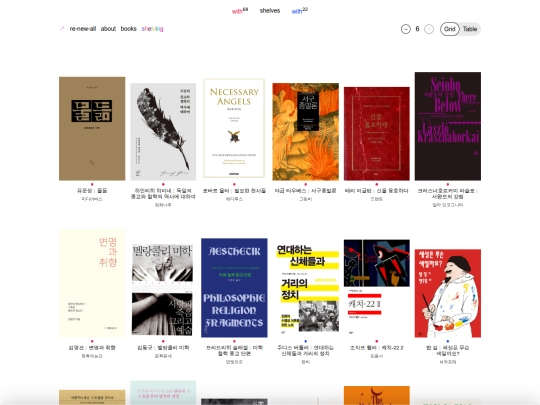Open the books page
This screenshot has width=540, height=405.
[x=128, y=29]
